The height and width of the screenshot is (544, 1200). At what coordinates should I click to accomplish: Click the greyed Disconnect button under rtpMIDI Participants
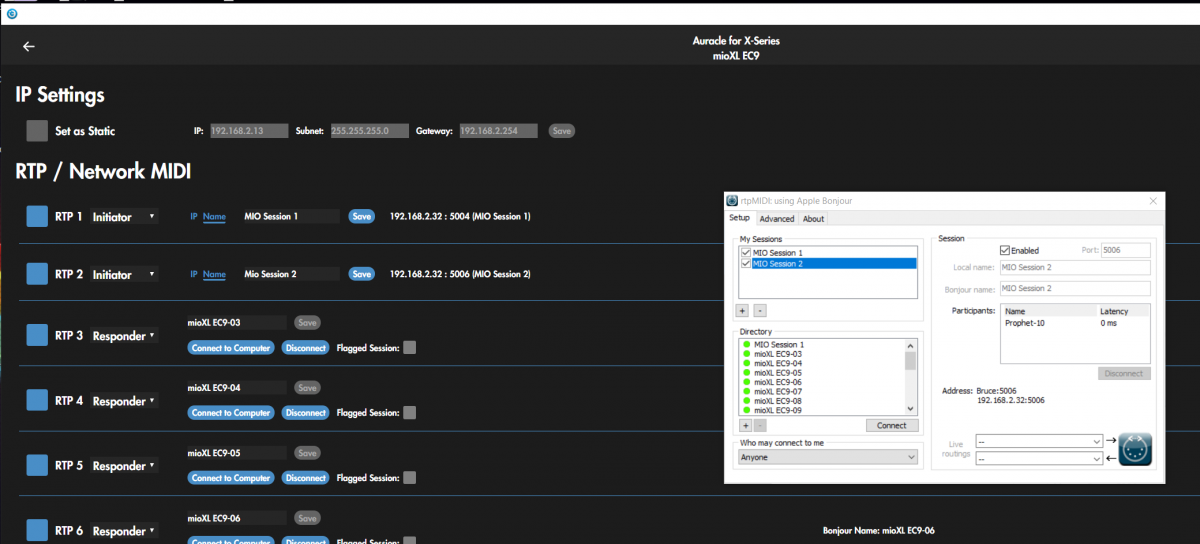coord(1124,373)
